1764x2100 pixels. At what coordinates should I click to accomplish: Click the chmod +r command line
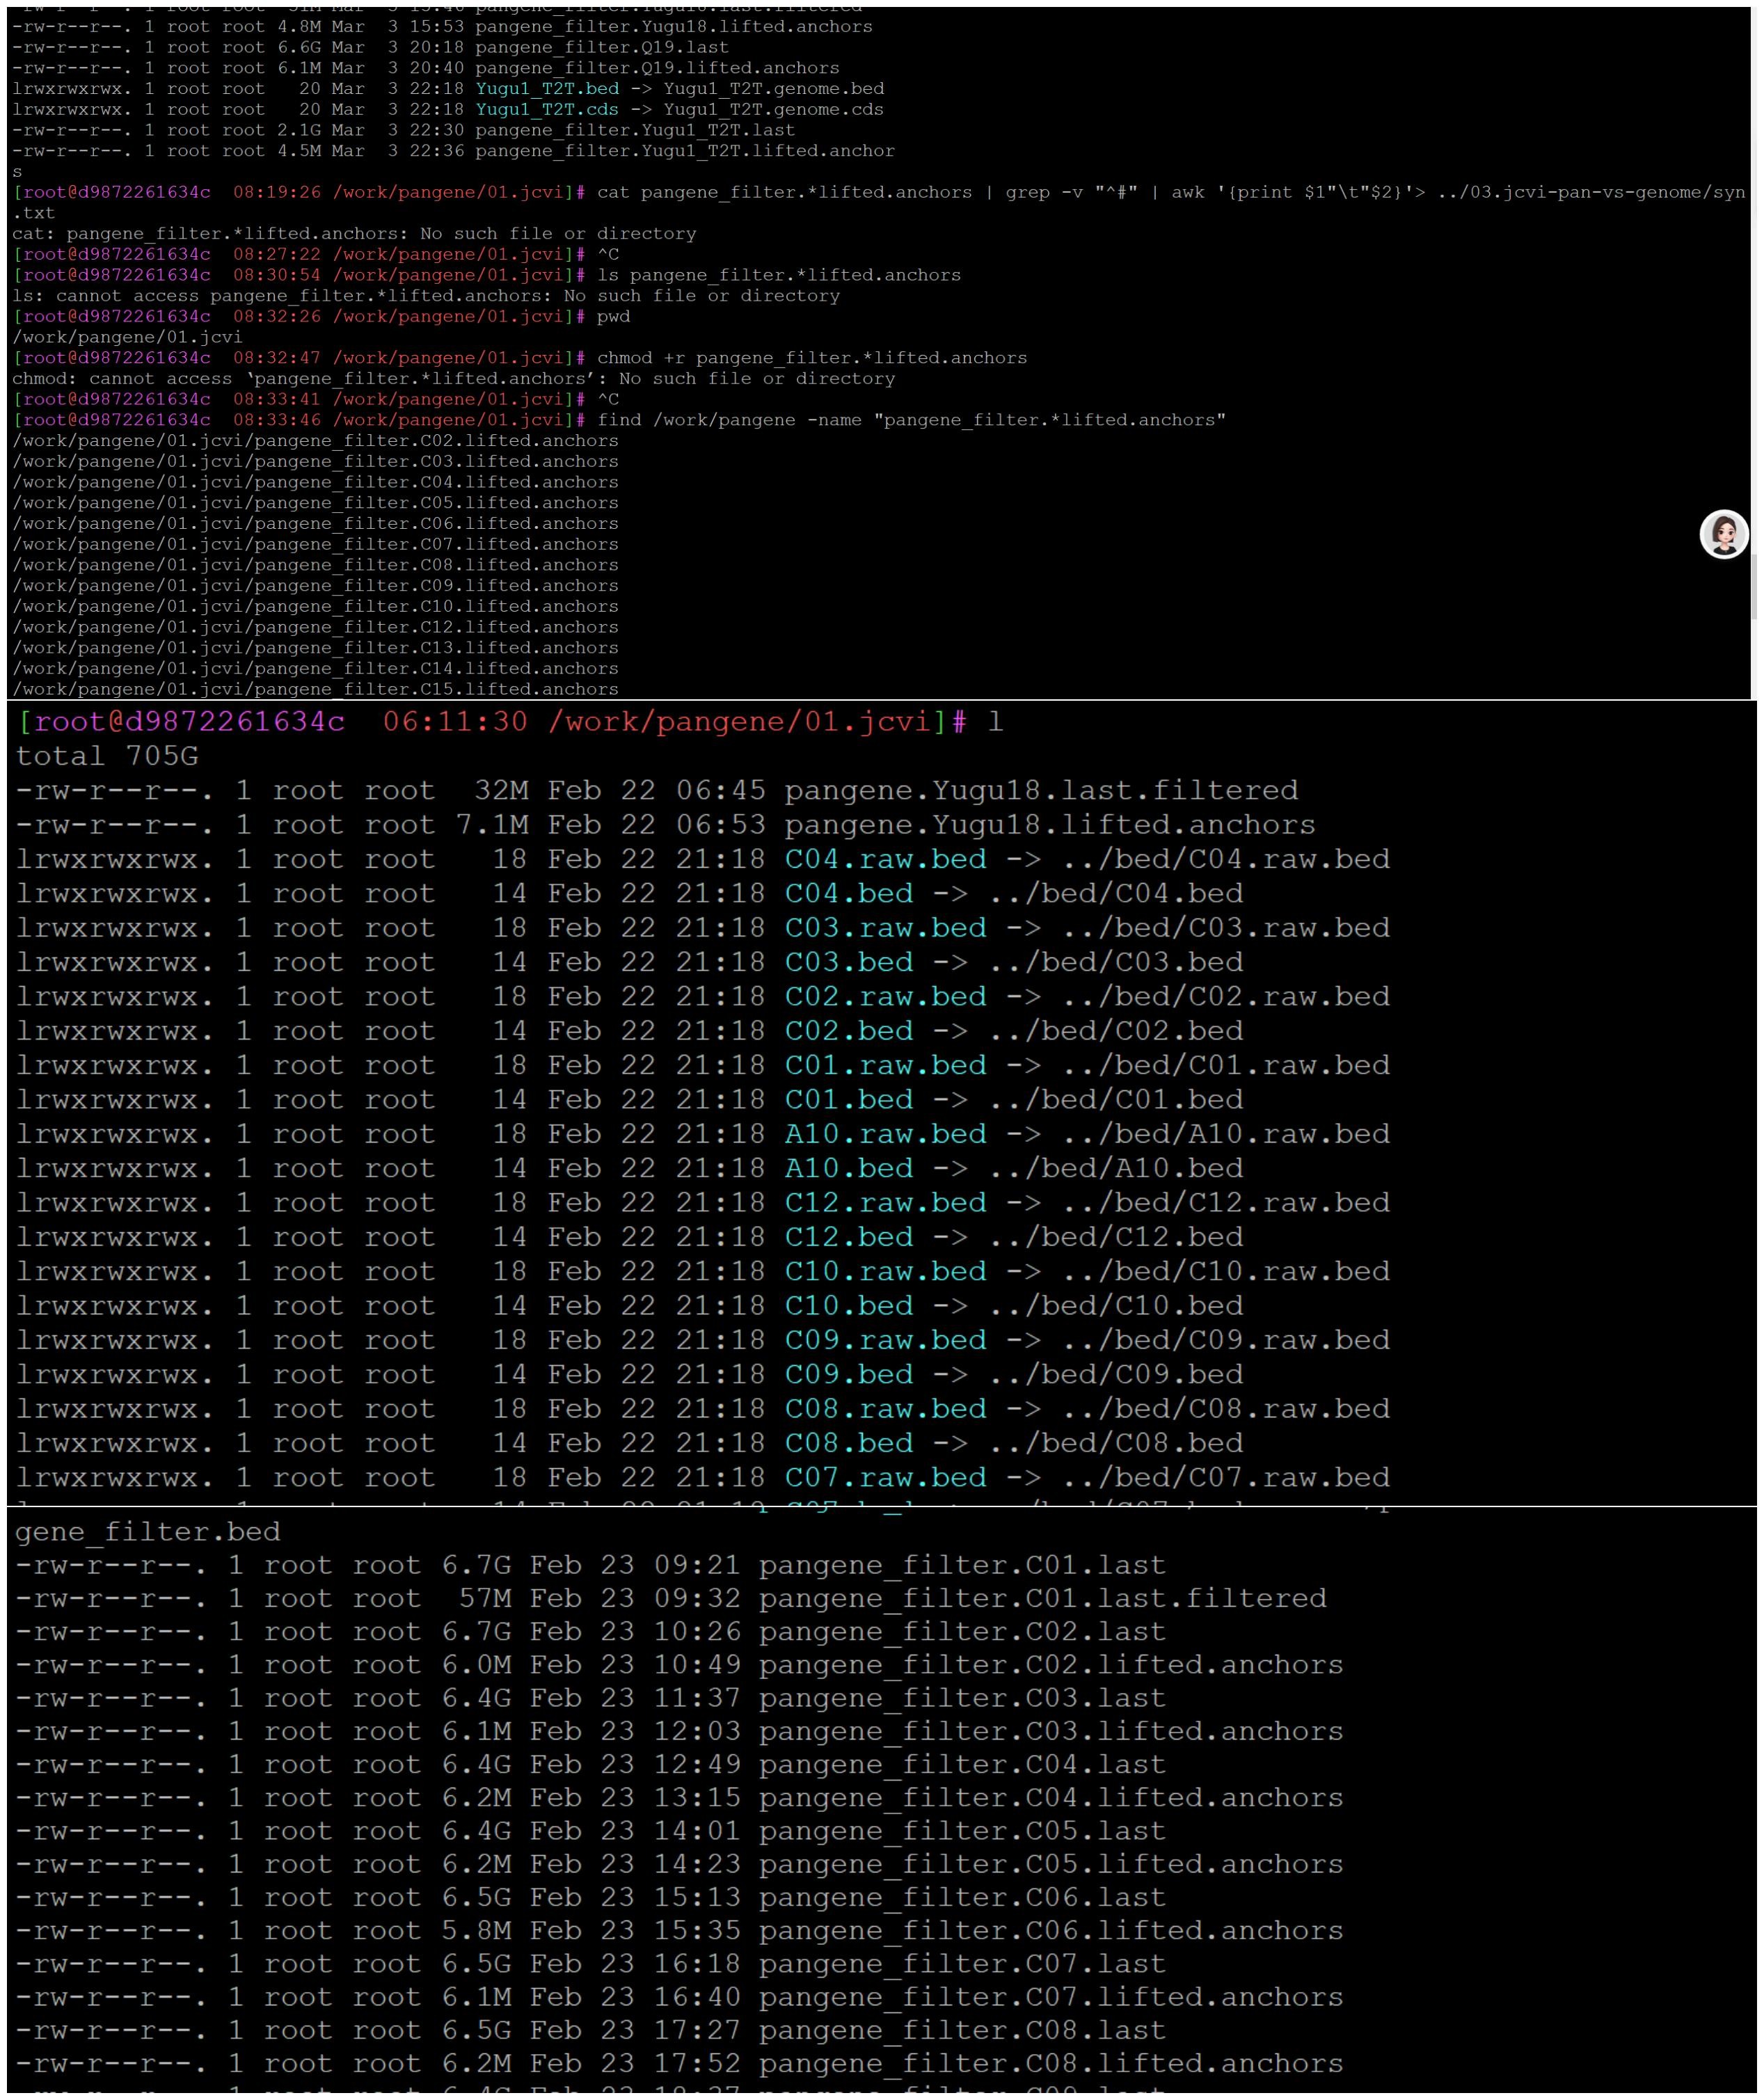[x=811, y=357]
